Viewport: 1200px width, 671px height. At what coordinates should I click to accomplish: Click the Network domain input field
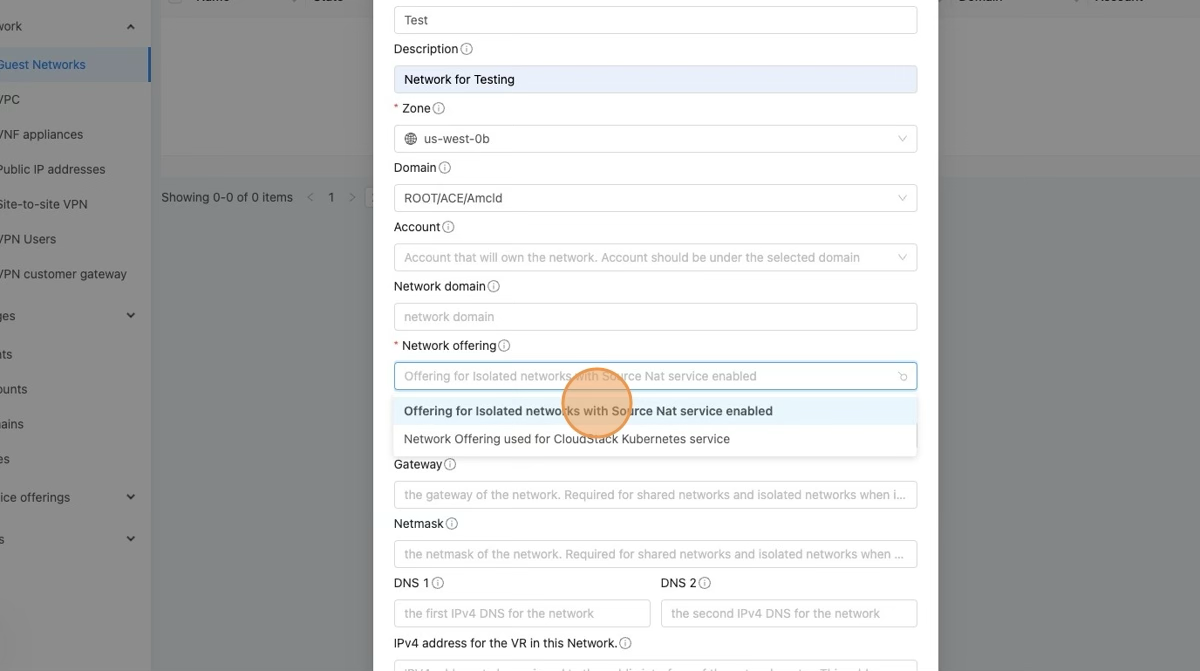click(x=655, y=317)
